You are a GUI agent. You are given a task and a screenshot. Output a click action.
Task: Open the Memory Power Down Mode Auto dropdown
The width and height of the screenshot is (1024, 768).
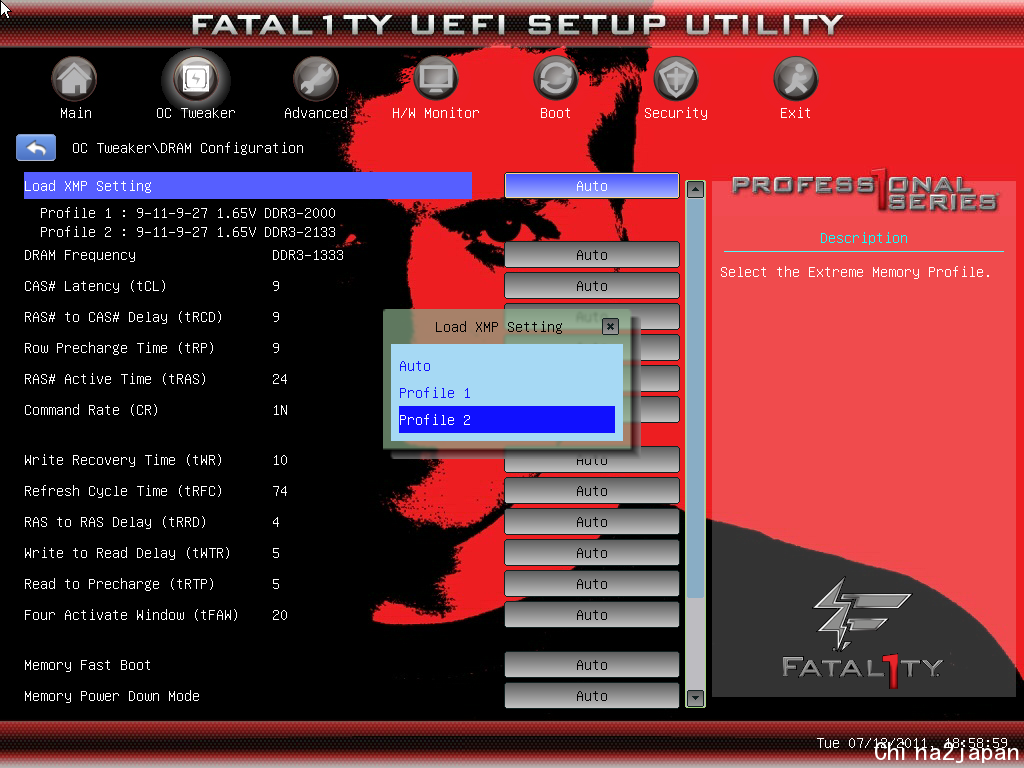[592, 696]
